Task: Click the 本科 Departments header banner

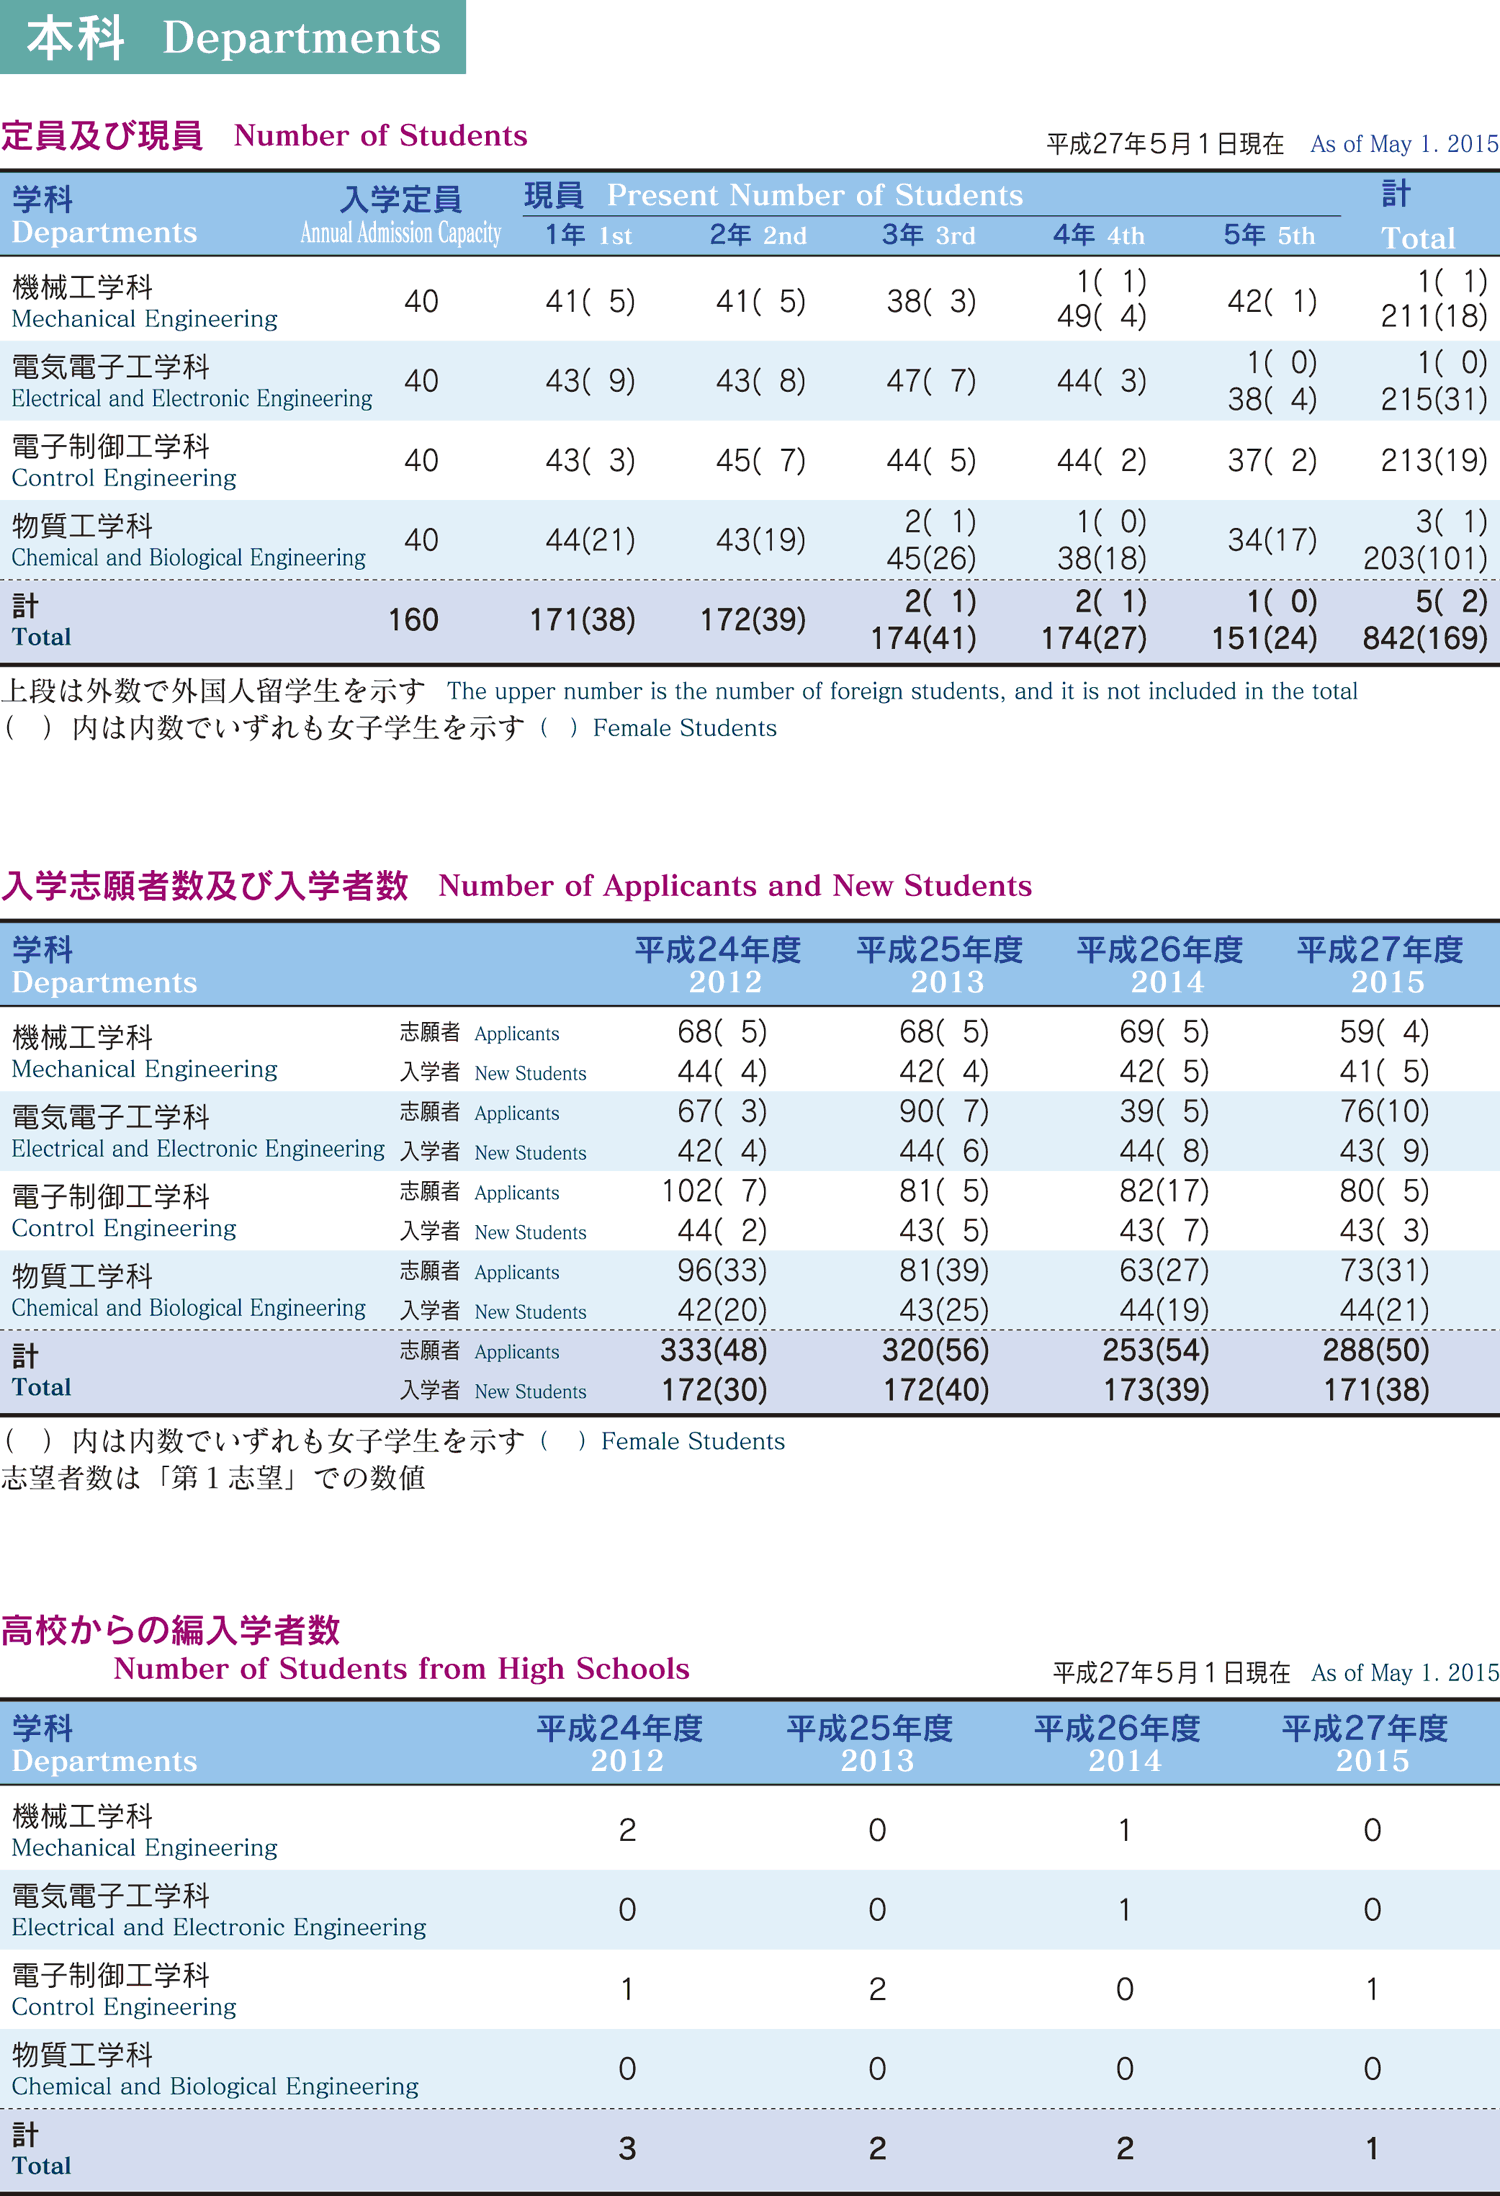Action: tap(233, 37)
